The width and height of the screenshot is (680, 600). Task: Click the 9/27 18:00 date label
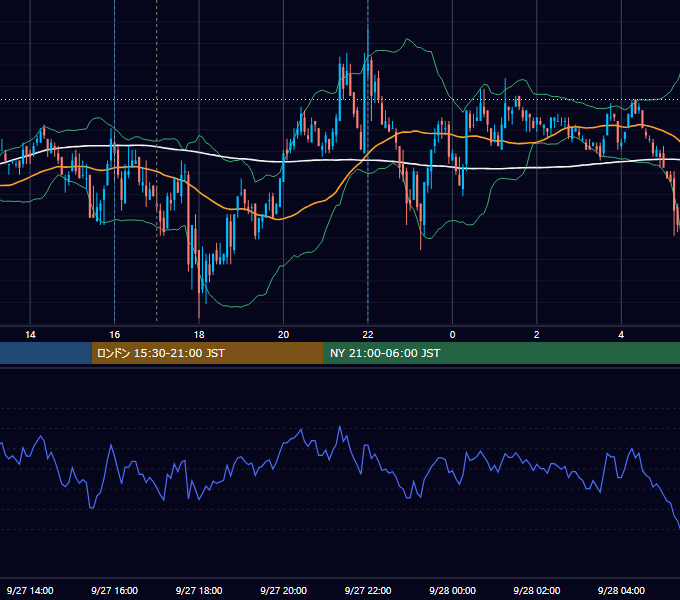click(199, 590)
